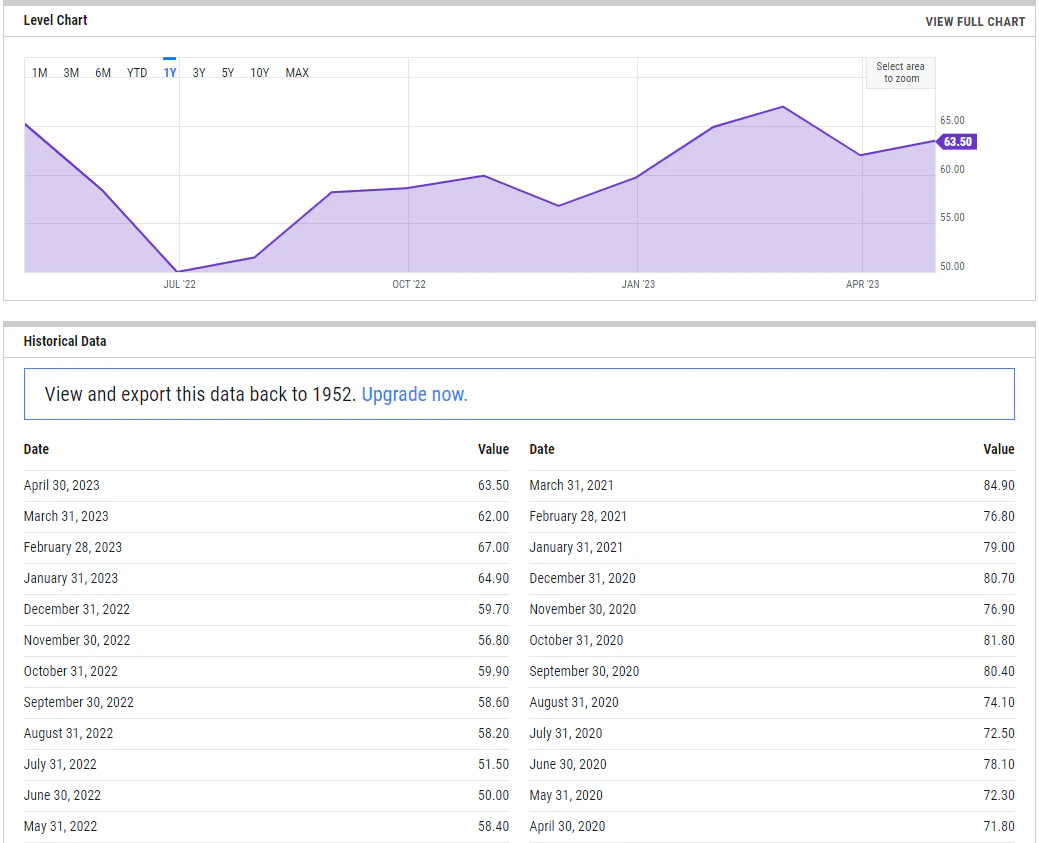The height and width of the screenshot is (843, 1039).
Task: Open the View Full Chart link
Action: pos(975,22)
